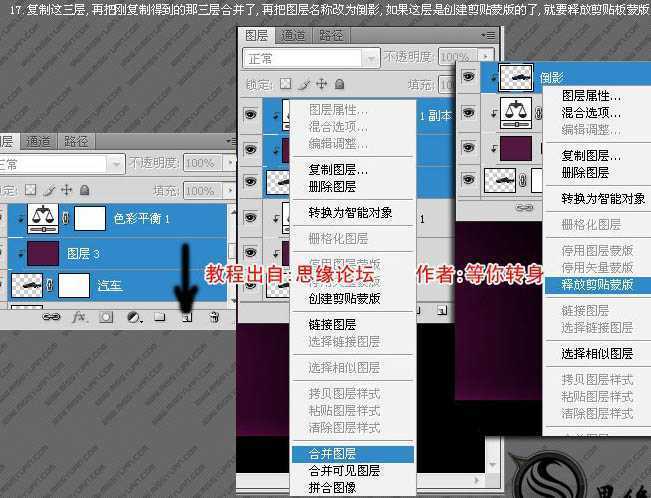This screenshot has height=498, width=651.
Task: Click 图层 3 layer name
Action: (x=83, y=253)
